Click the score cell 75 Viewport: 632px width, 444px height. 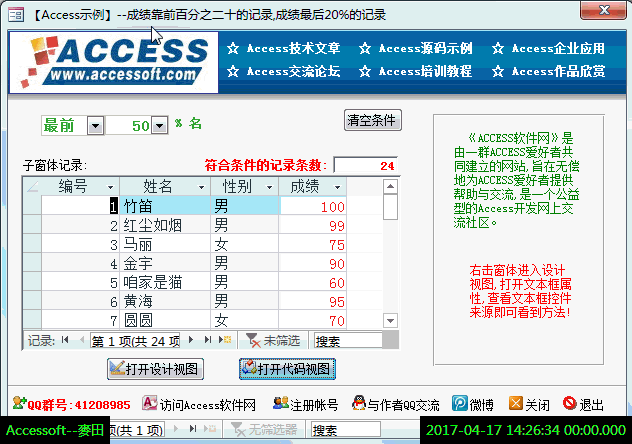(x=313, y=244)
